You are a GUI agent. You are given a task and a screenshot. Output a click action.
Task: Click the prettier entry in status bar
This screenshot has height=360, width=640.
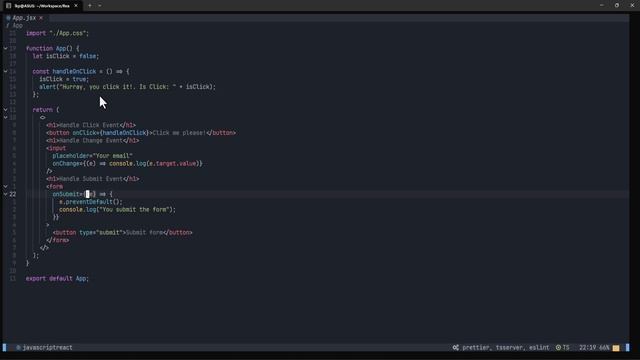point(476,347)
